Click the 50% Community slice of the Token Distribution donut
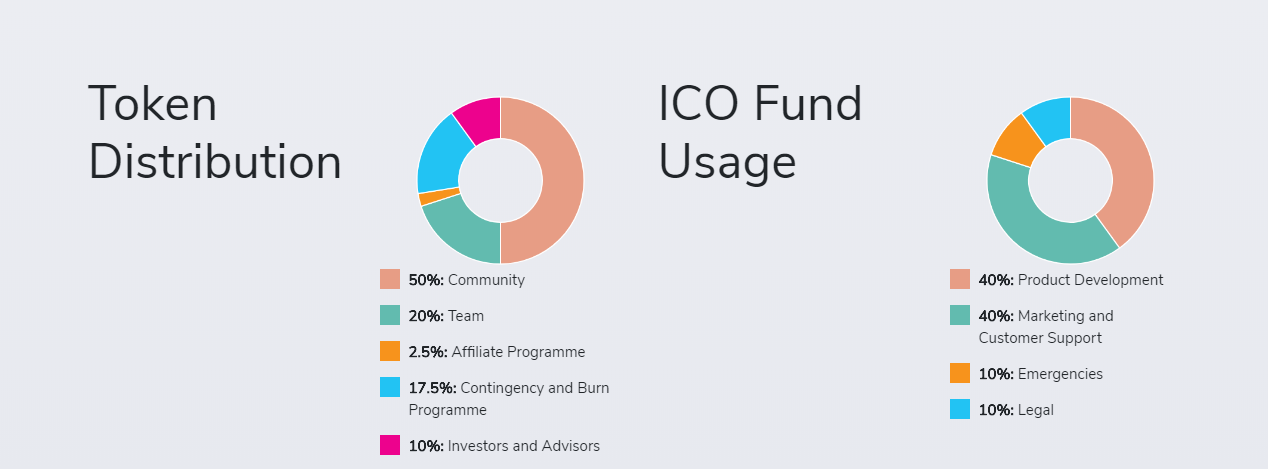Viewport: 1268px width, 469px height. pos(560,180)
